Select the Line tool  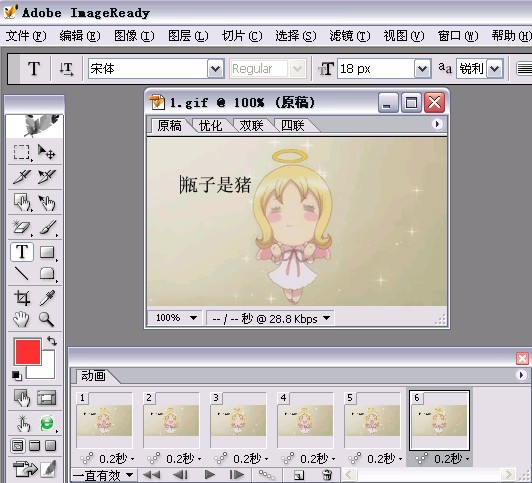[x=22, y=273]
